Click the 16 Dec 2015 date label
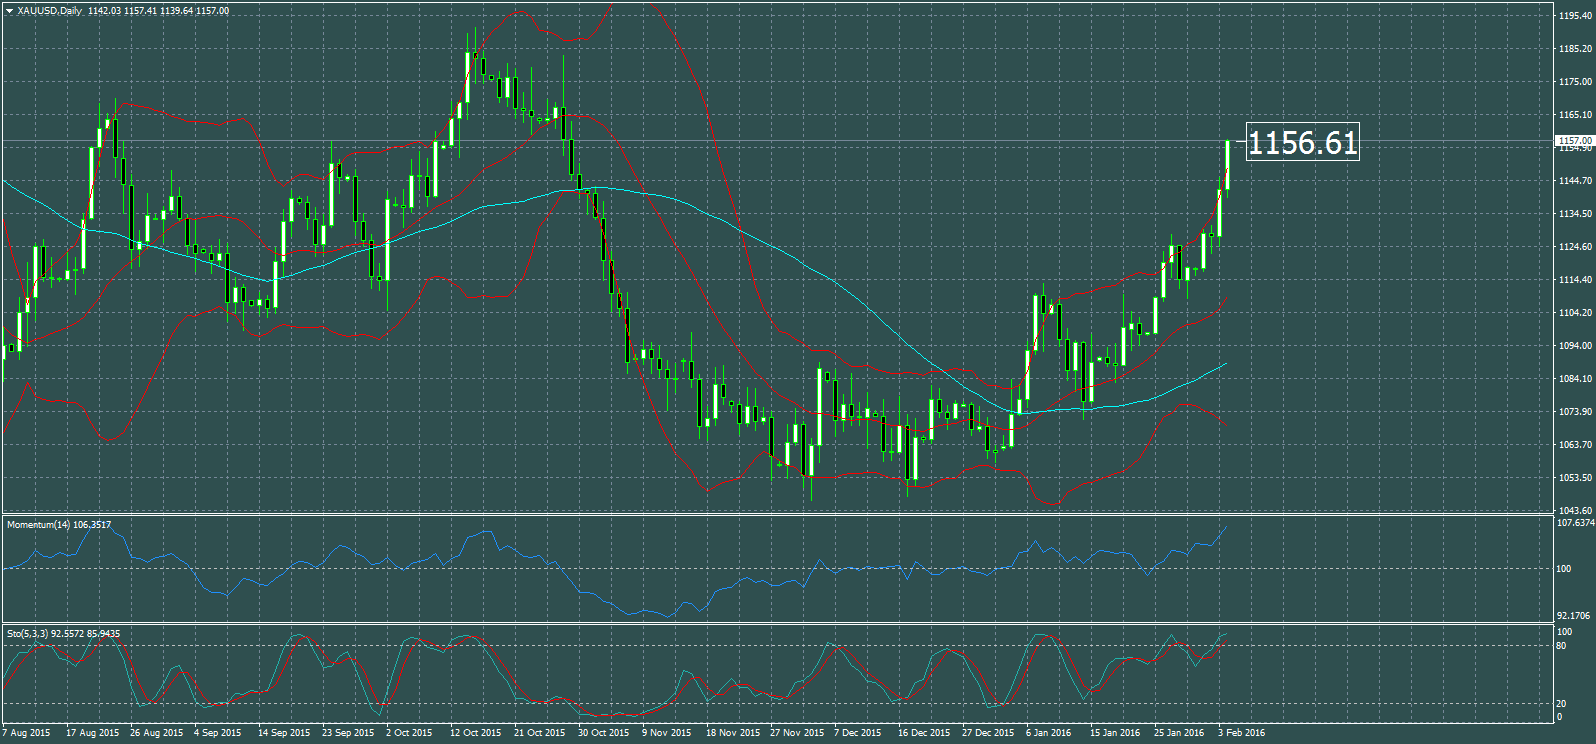This screenshot has width=1596, height=744. click(x=923, y=733)
